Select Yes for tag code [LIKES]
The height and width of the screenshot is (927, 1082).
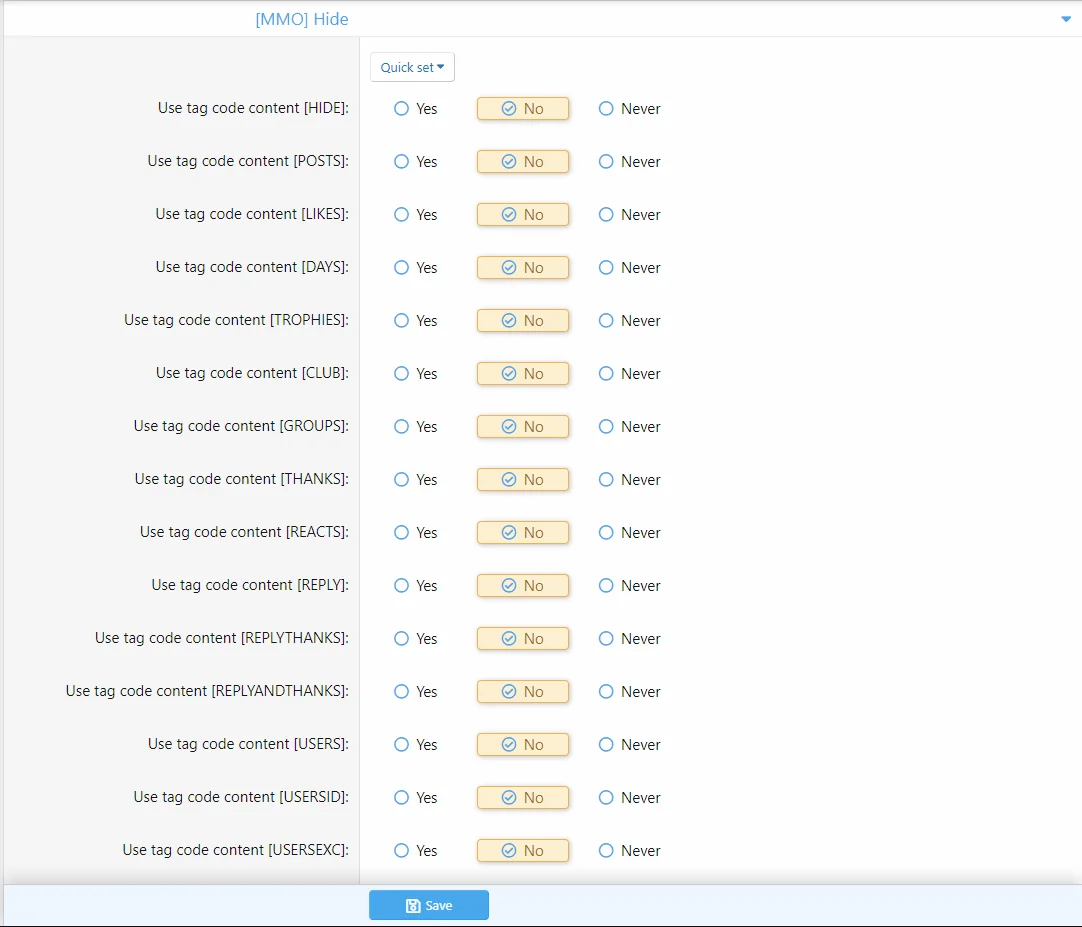tap(402, 215)
